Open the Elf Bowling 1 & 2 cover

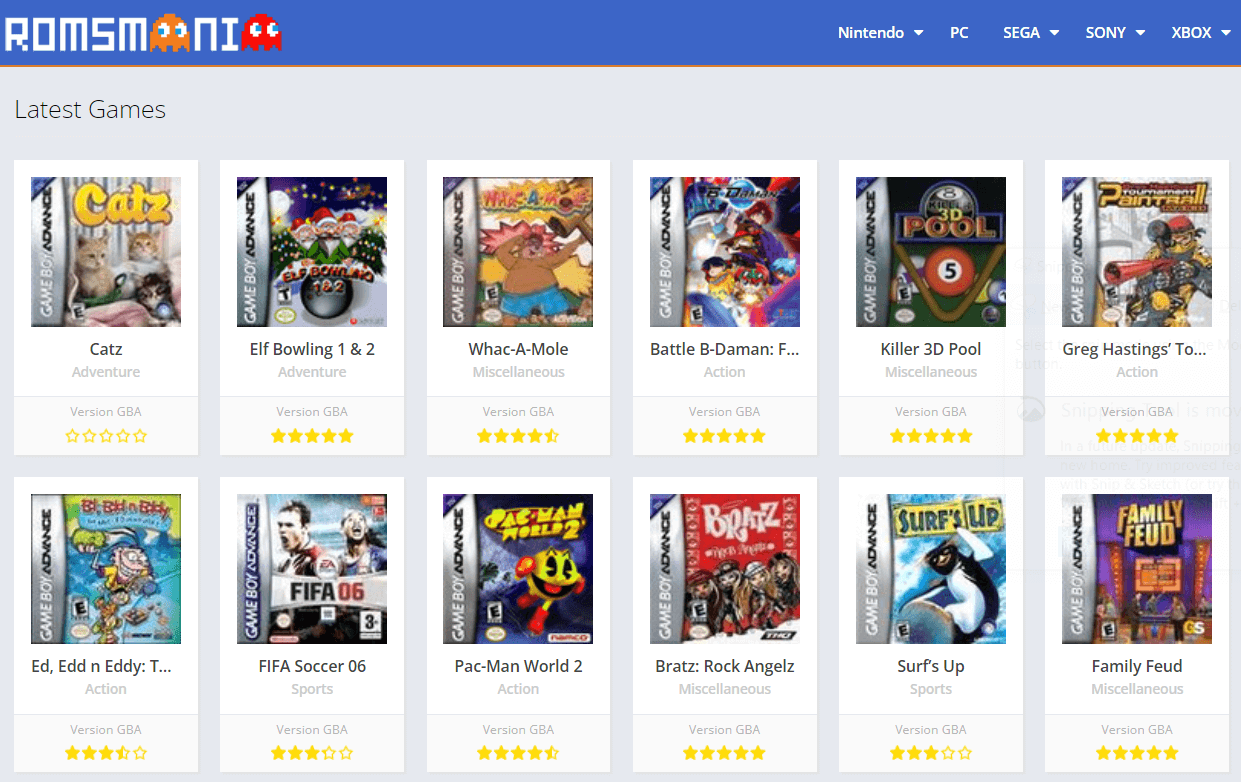[312, 252]
